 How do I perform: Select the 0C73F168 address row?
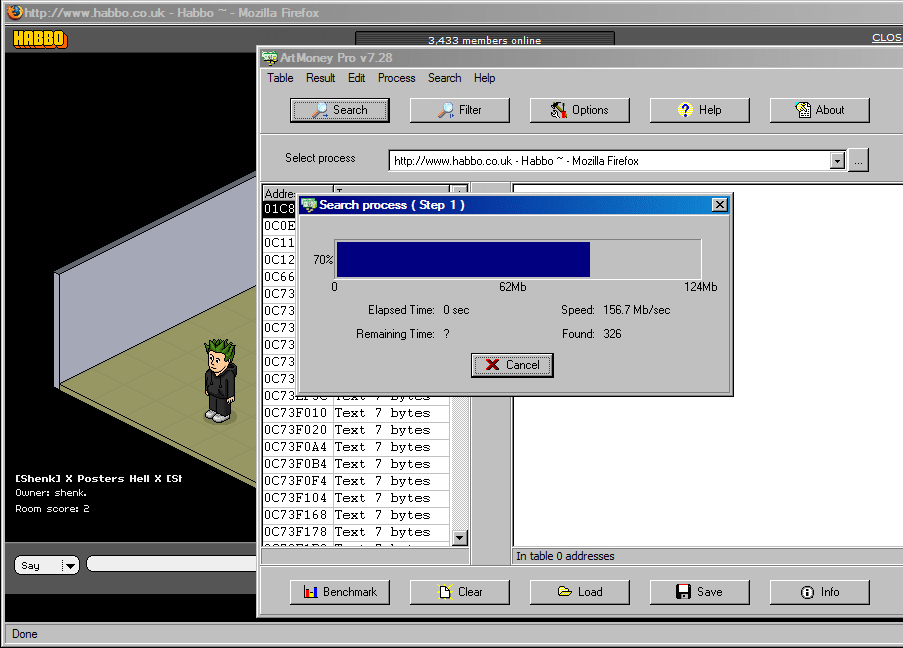click(356, 515)
